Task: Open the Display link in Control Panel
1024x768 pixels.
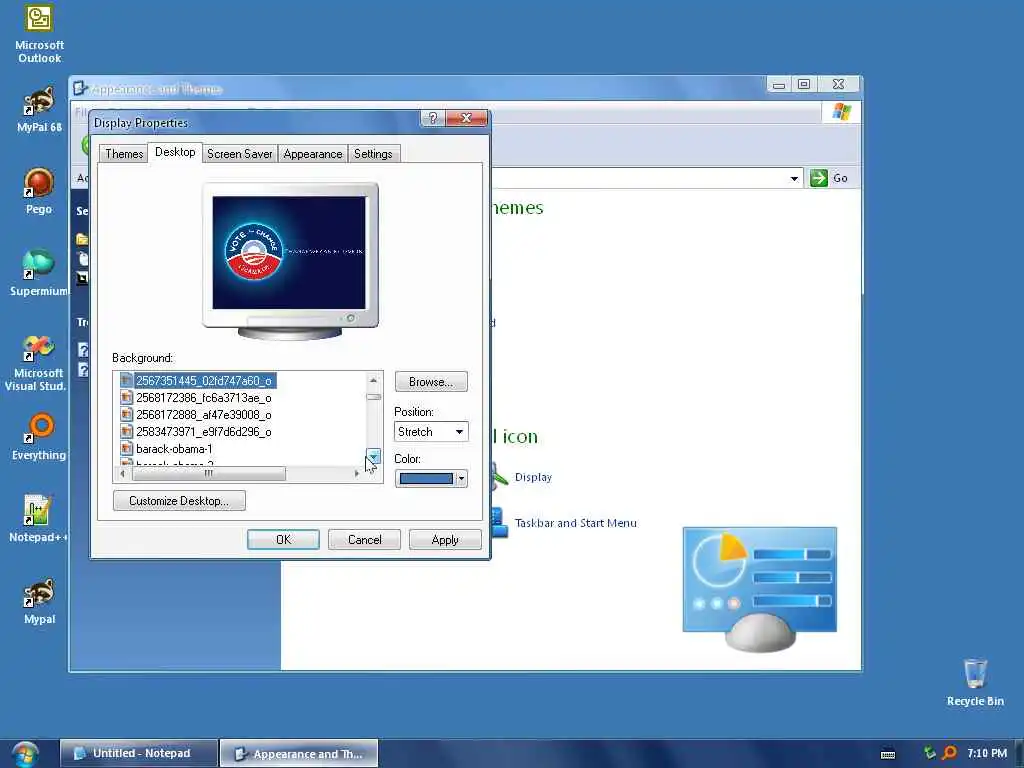Action: point(533,477)
